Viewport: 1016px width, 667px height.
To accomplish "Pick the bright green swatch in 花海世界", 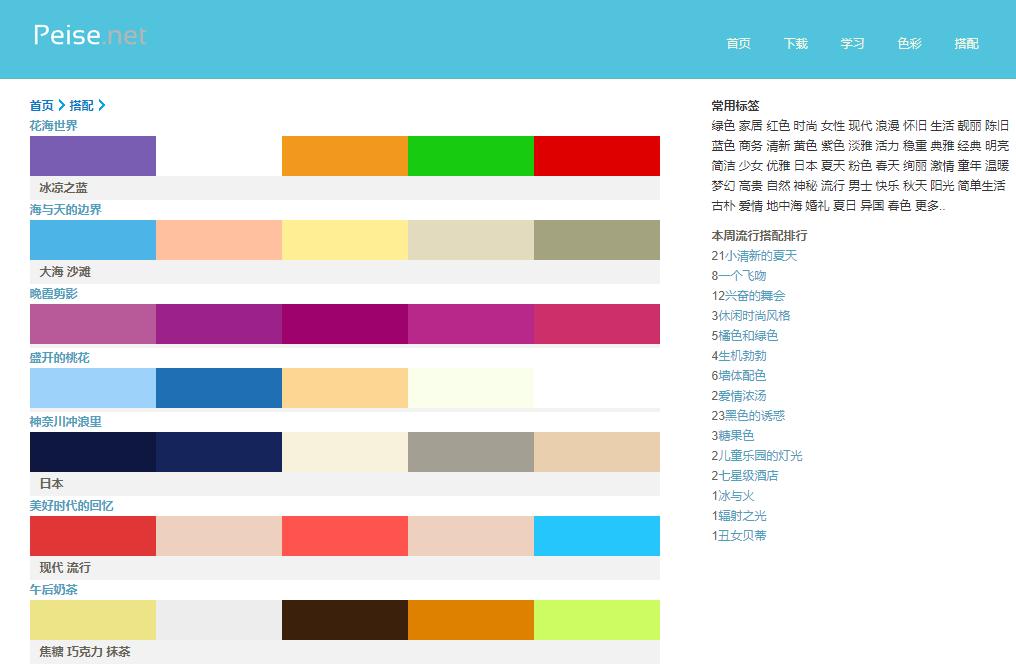I will coord(471,156).
